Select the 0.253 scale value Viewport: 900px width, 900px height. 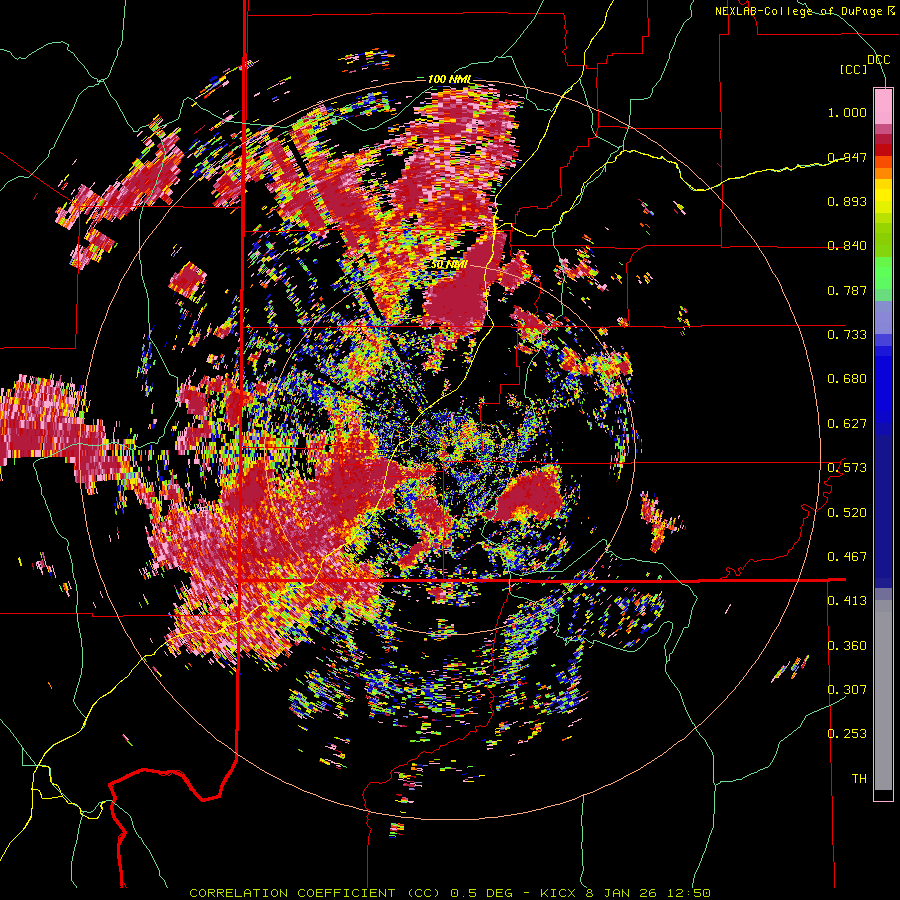pos(847,734)
